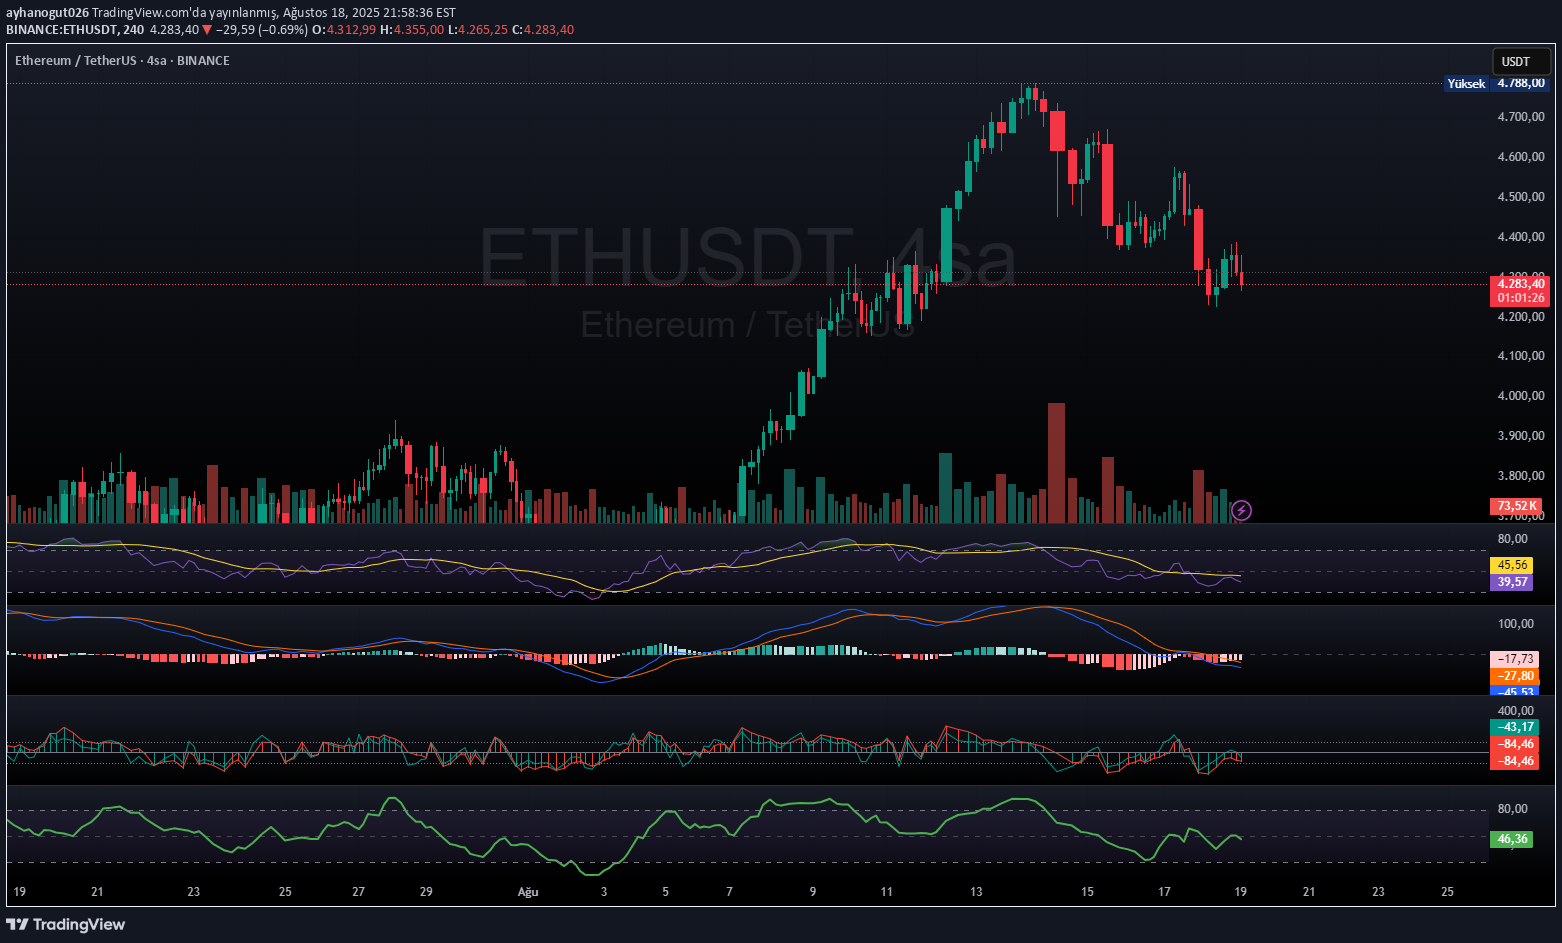
Task: Click the orange -27,80 signal value
Action: click(1515, 676)
